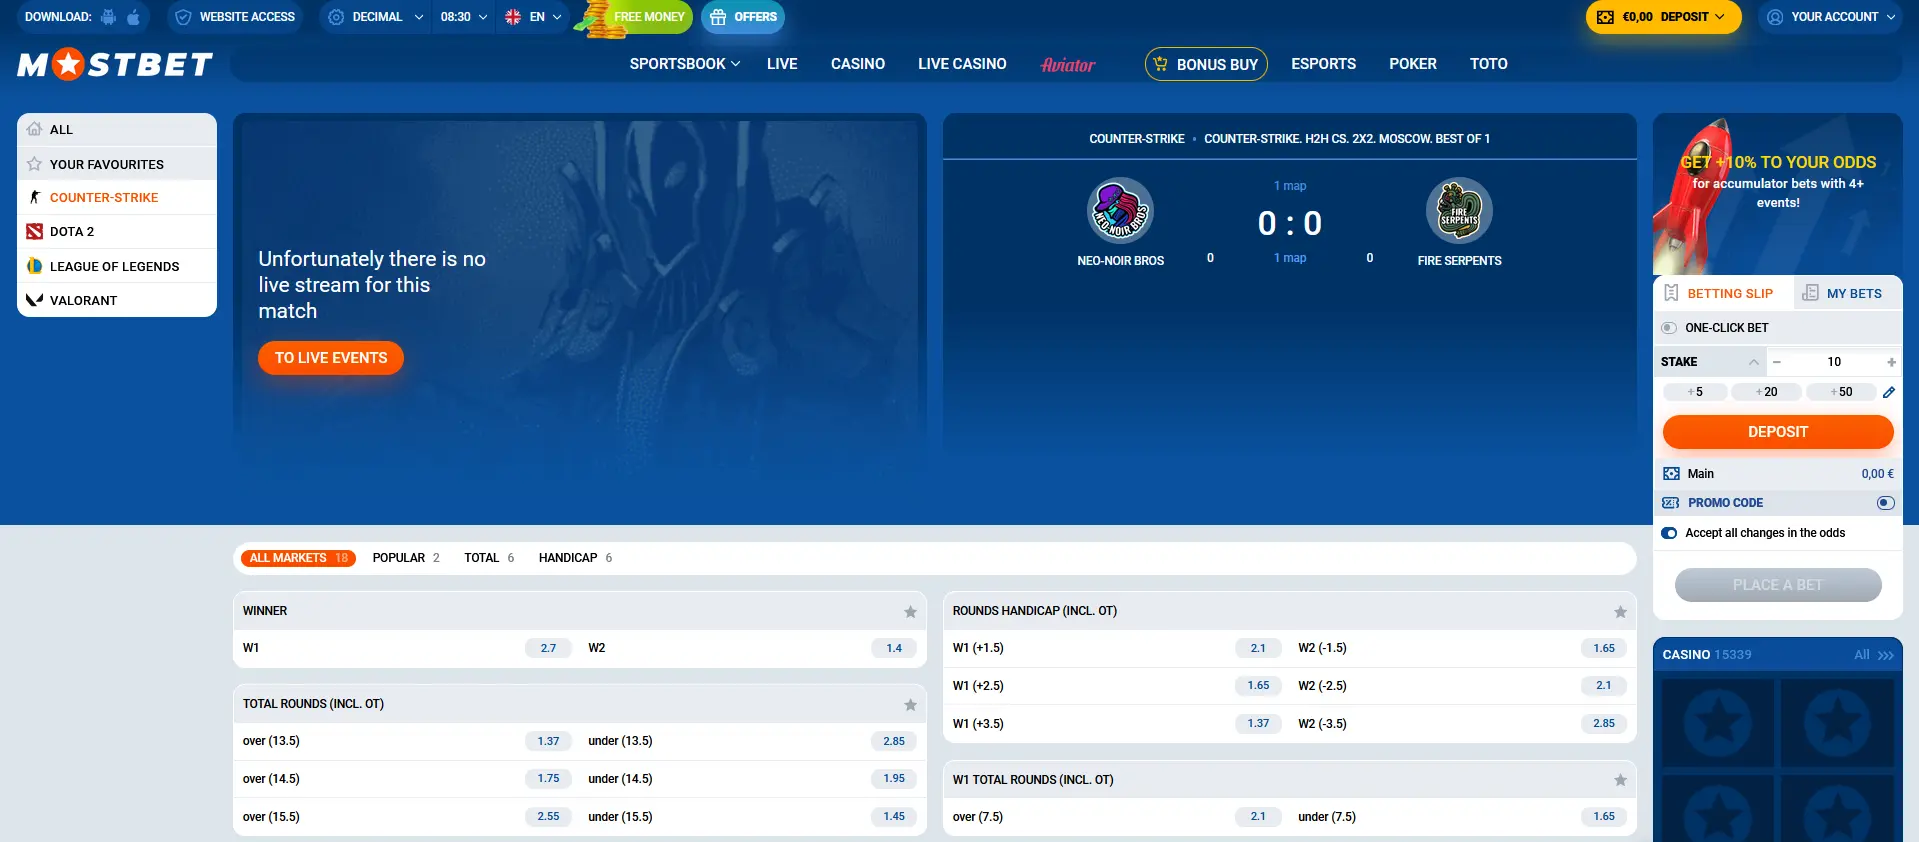Expand the Sportsbook menu
Screen dimensions: 1919x842
pos(685,64)
